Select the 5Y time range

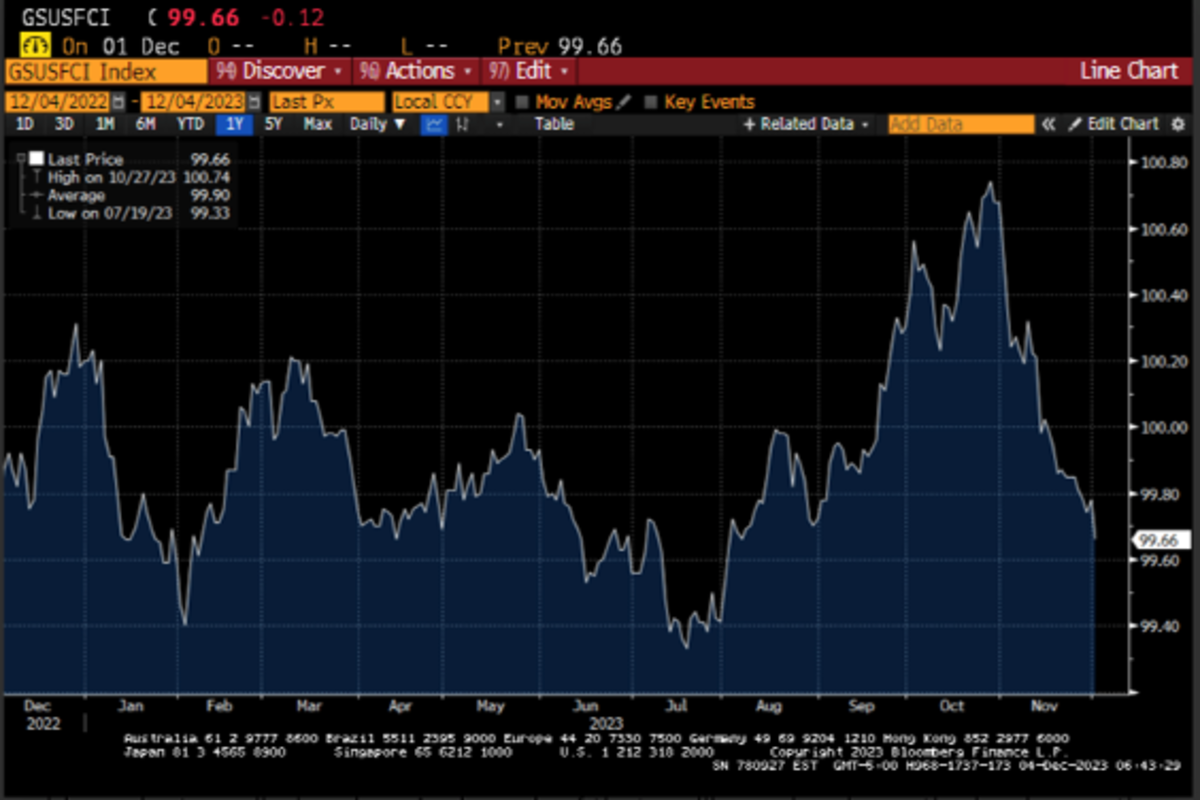coord(273,124)
